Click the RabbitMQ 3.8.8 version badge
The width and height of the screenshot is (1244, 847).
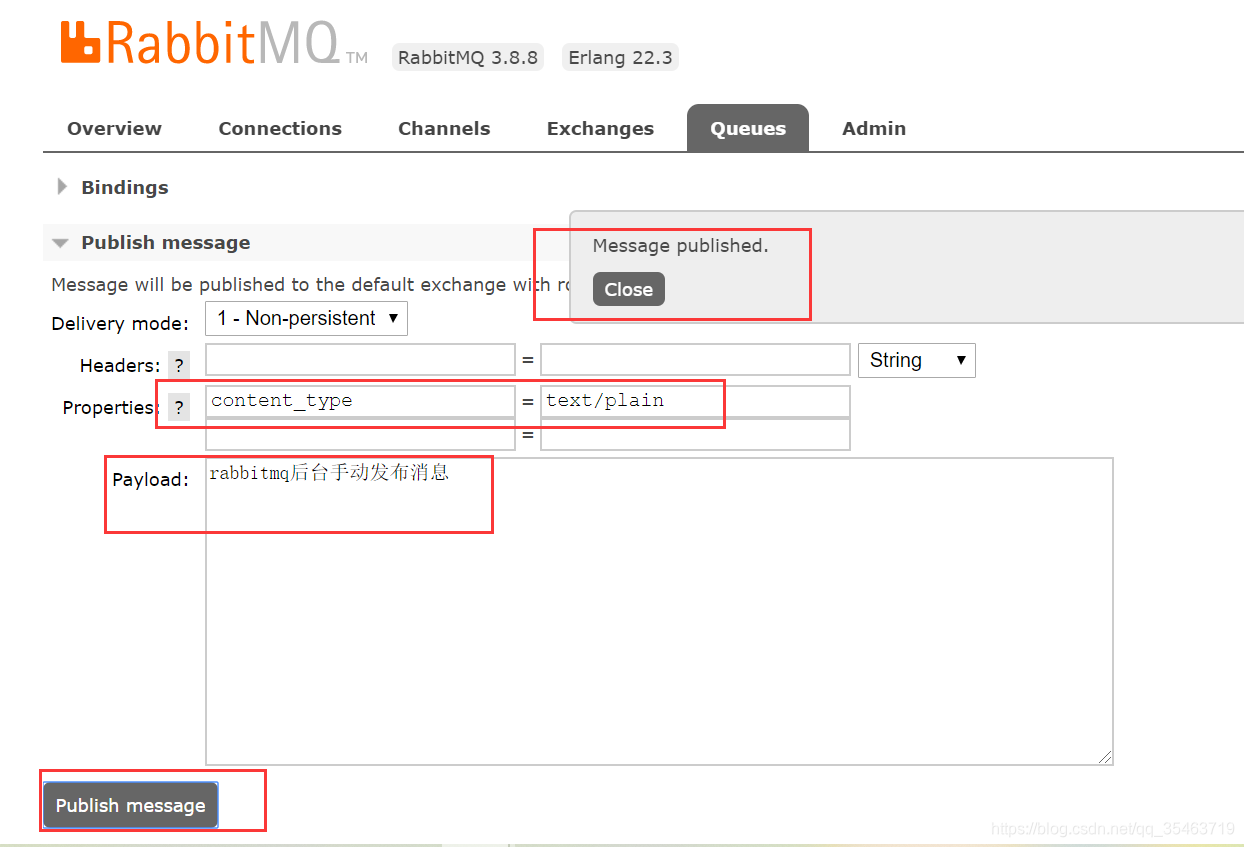click(x=467, y=57)
